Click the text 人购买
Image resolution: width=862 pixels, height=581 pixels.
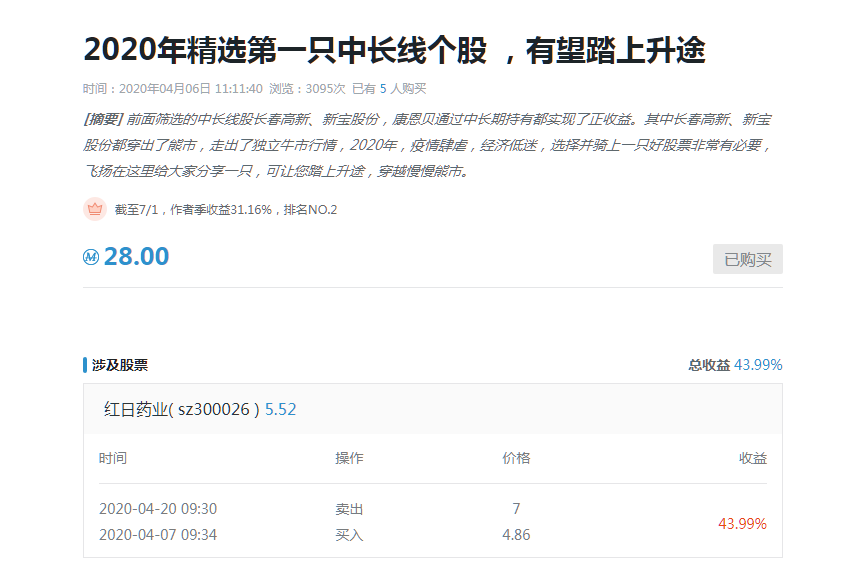click(408, 88)
